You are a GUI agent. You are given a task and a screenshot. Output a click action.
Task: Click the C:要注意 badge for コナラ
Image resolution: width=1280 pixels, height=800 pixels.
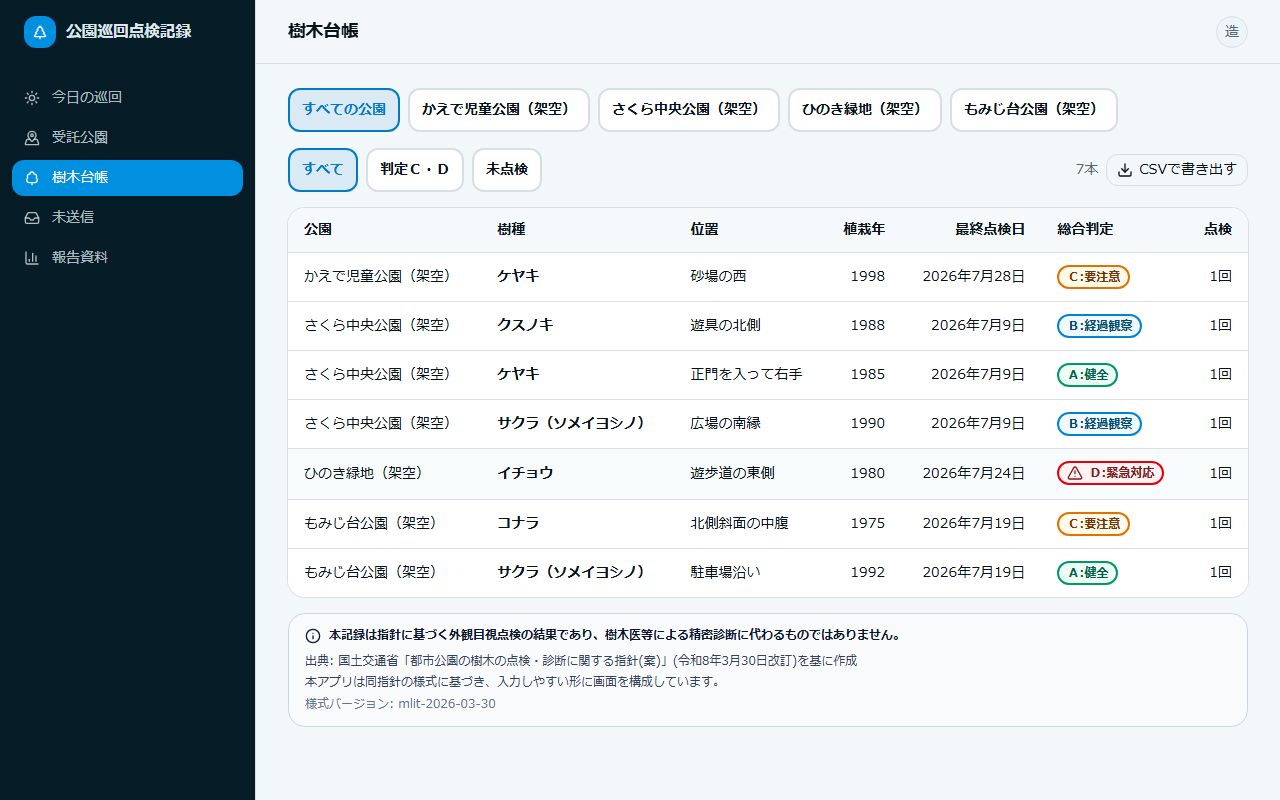(x=1093, y=524)
